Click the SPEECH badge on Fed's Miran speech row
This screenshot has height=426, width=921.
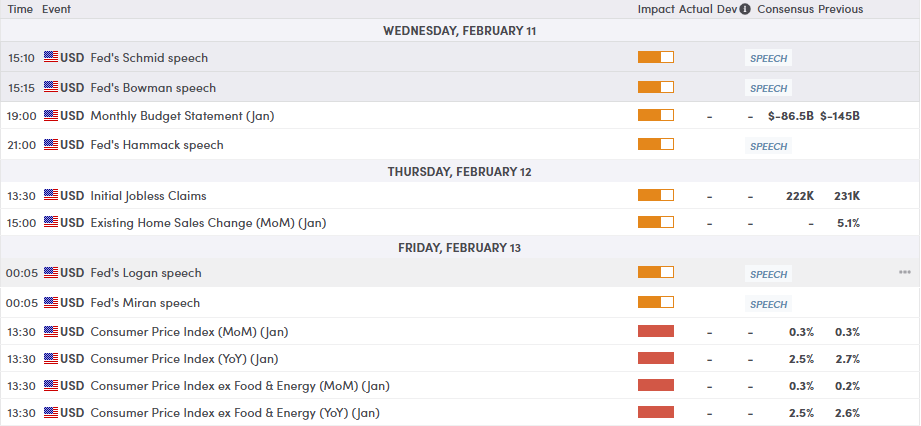point(768,304)
